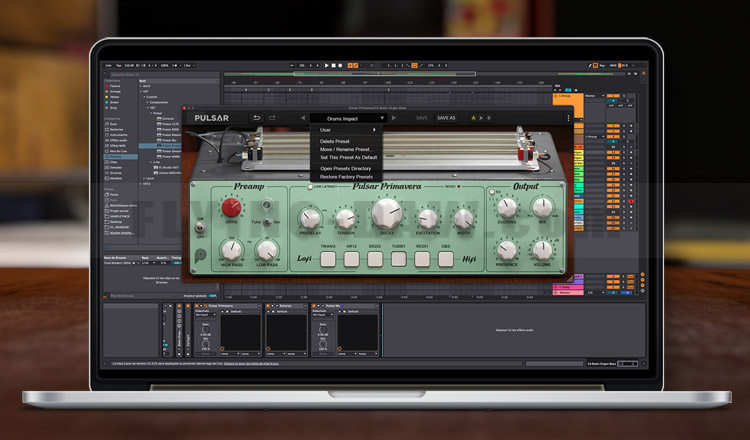750x440 pixels.
Task: Click the Ableton Record button
Action: (340, 66)
